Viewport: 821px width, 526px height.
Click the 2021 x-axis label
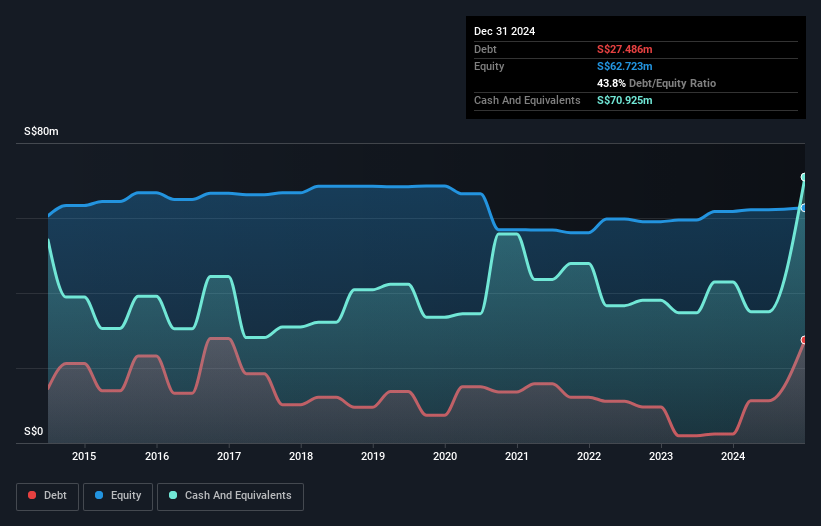point(517,456)
